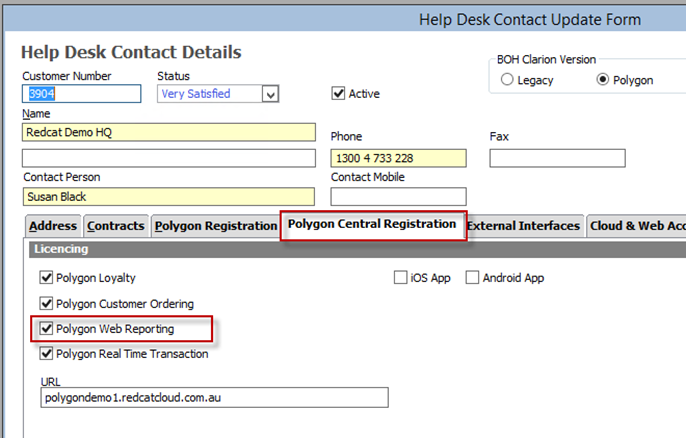Open the Contracts tab

pyautogui.click(x=116, y=226)
